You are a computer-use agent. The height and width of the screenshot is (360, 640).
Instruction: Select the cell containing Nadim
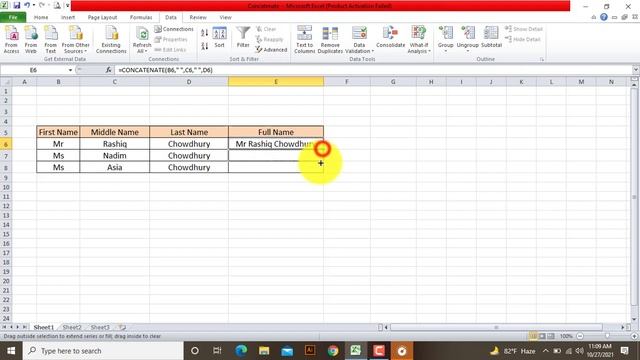[x=115, y=156]
